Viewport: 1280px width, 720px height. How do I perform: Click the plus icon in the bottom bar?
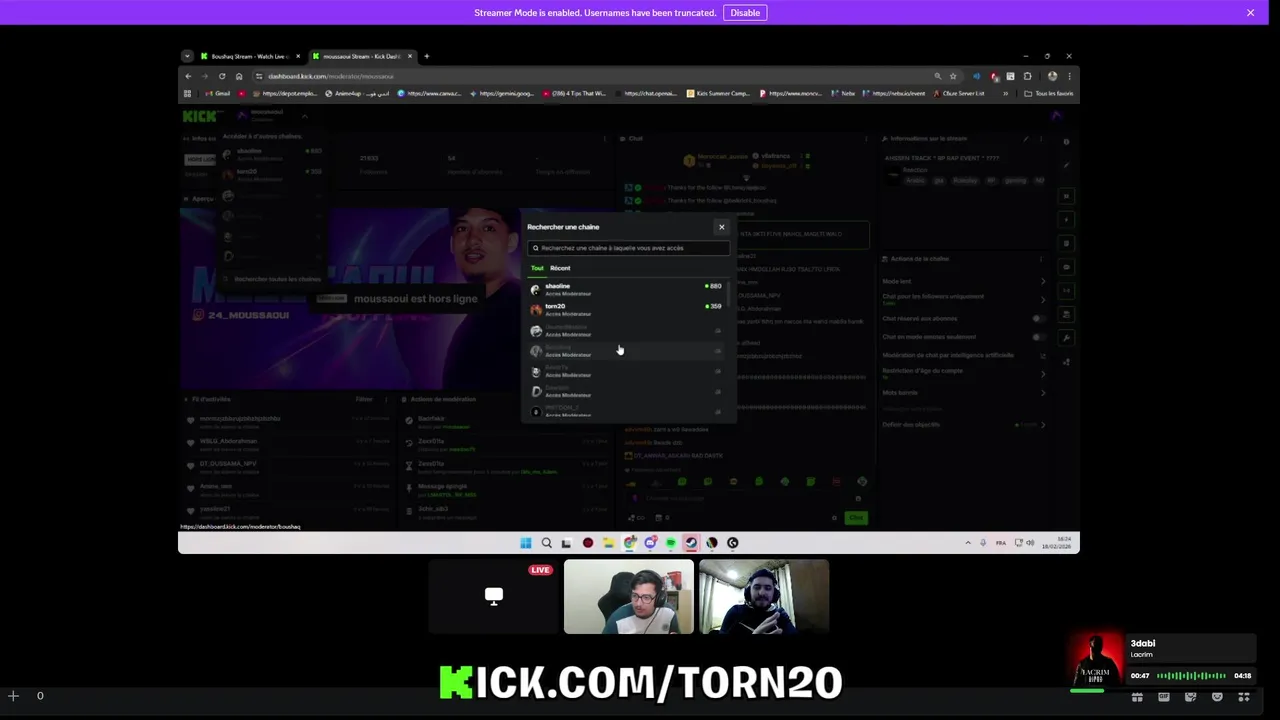13,696
